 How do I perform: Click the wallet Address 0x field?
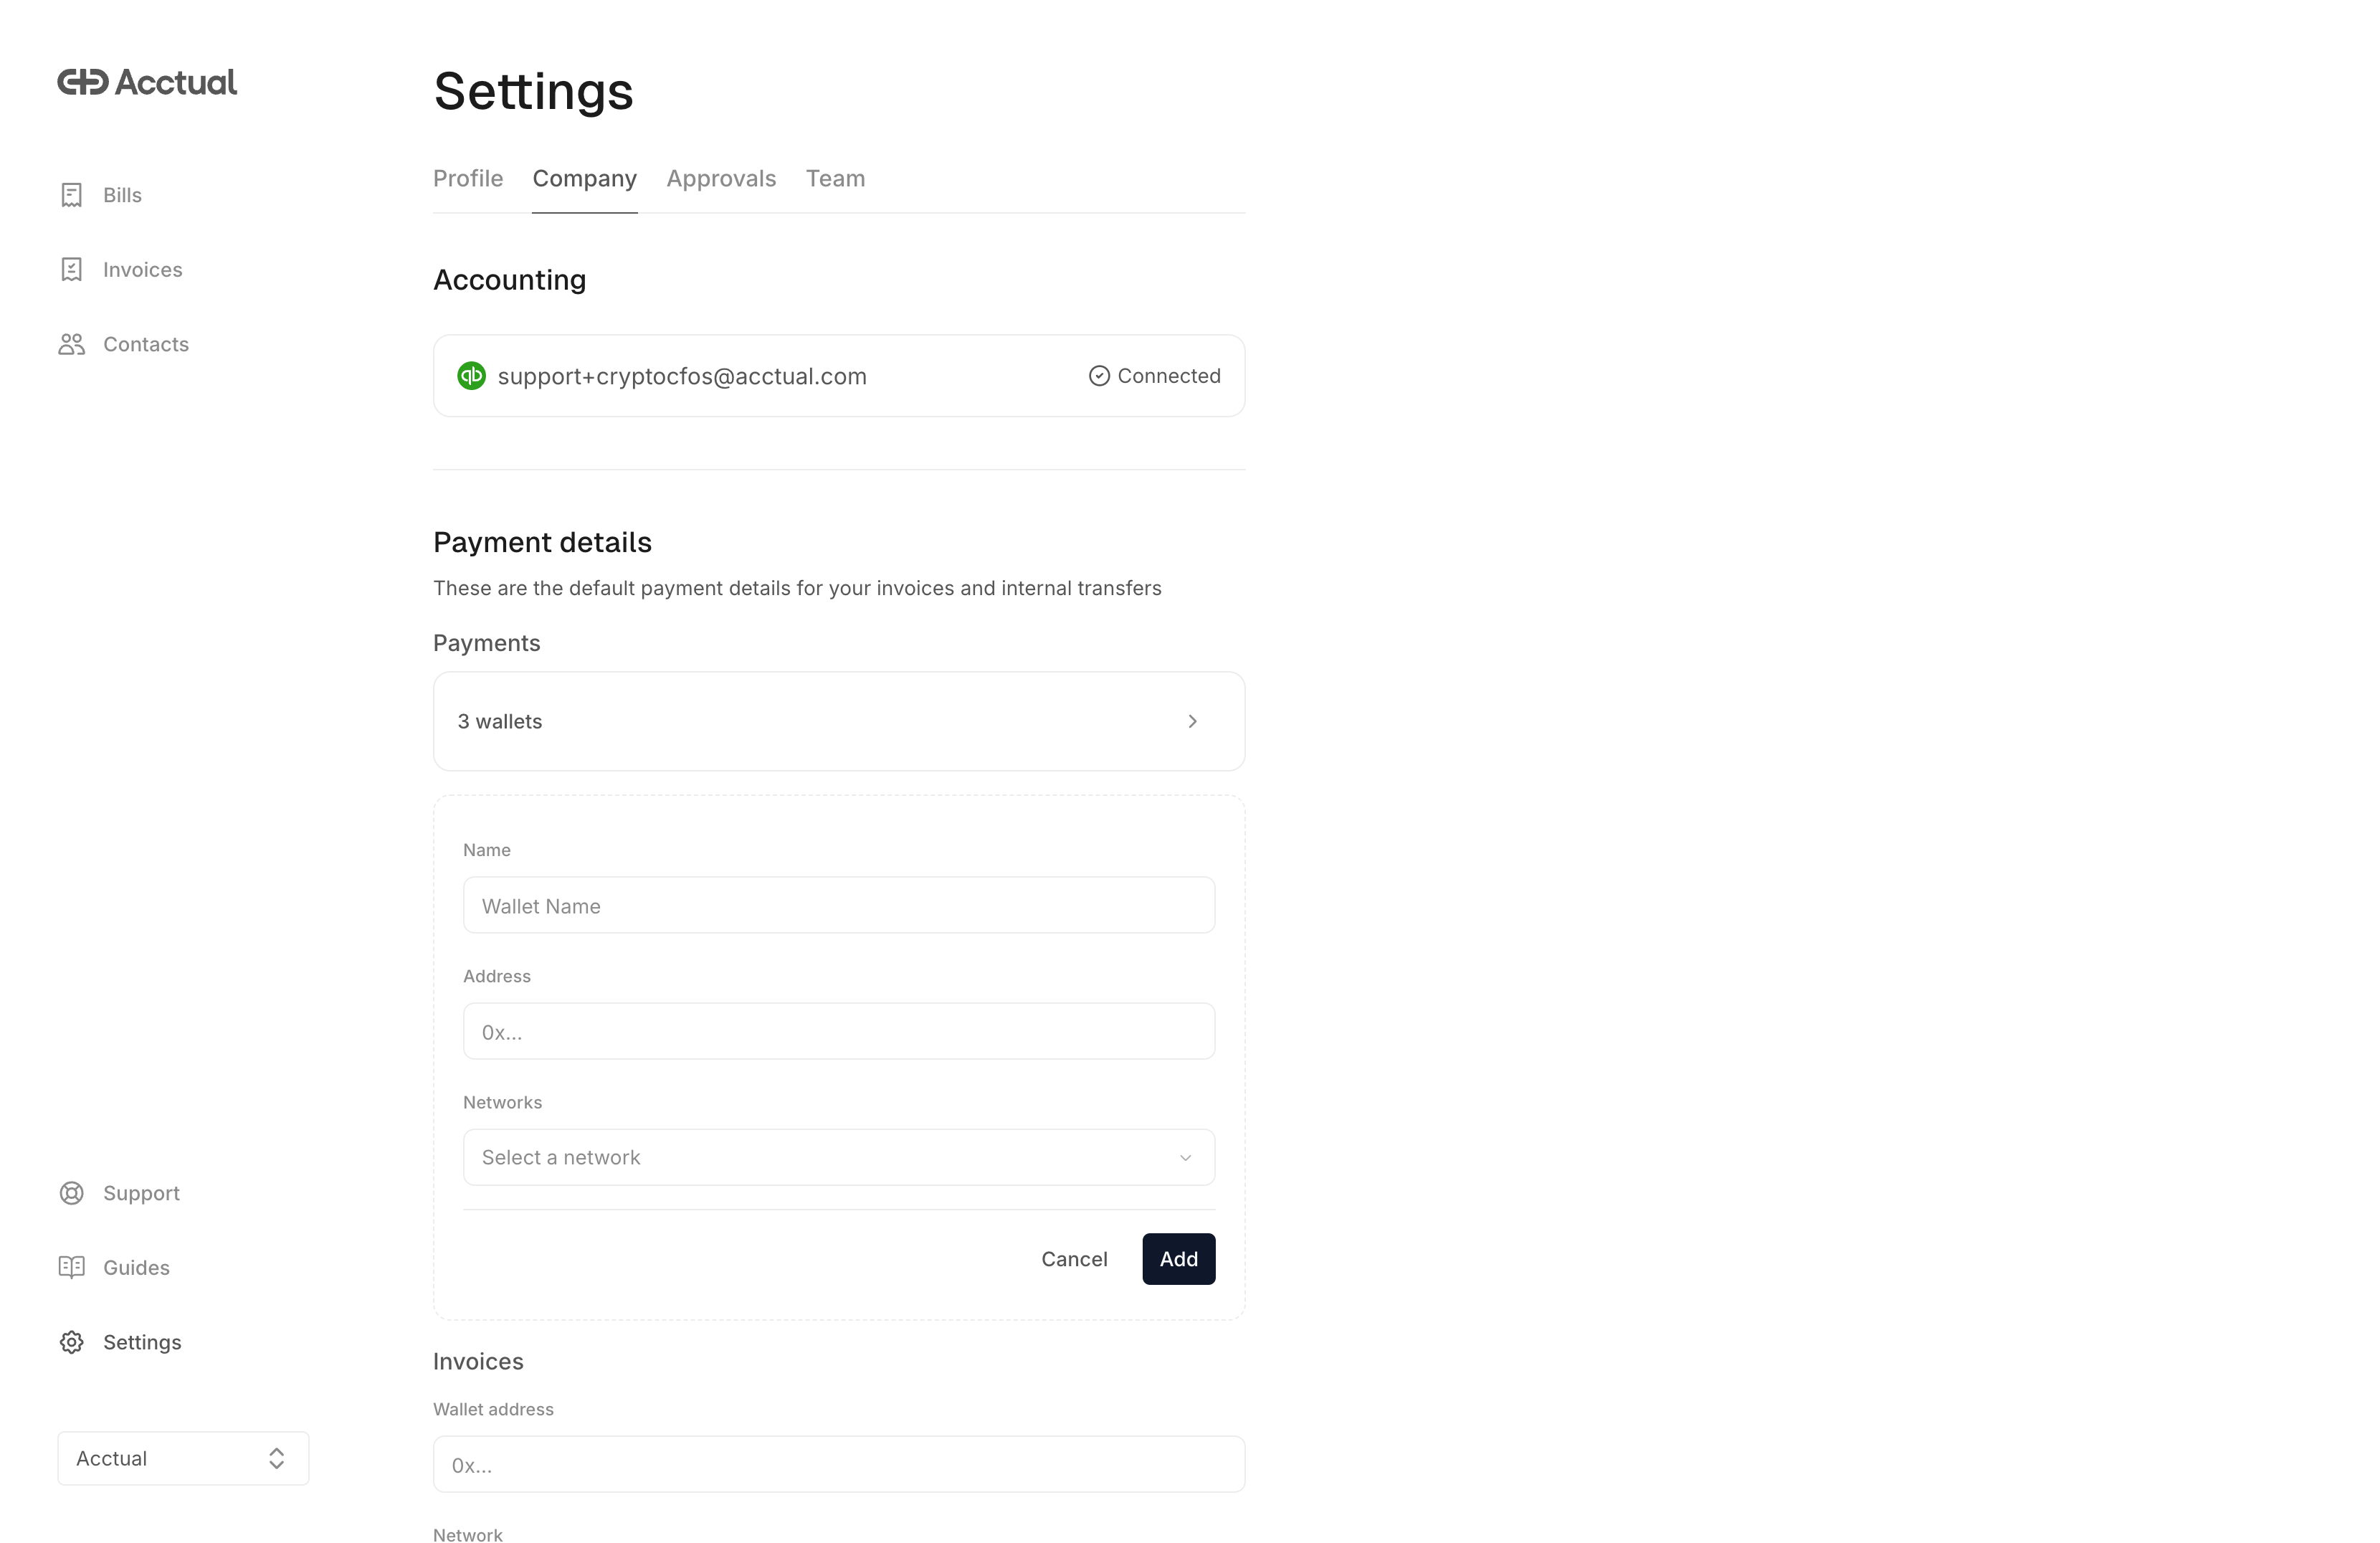click(x=838, y=1031)
